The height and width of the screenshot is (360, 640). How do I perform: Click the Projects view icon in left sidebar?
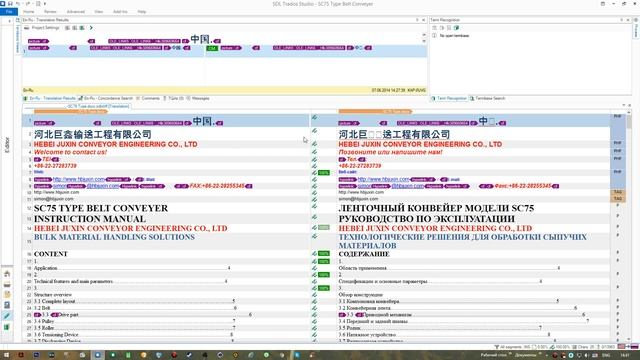pyautogui.click(x=7, y=284)
